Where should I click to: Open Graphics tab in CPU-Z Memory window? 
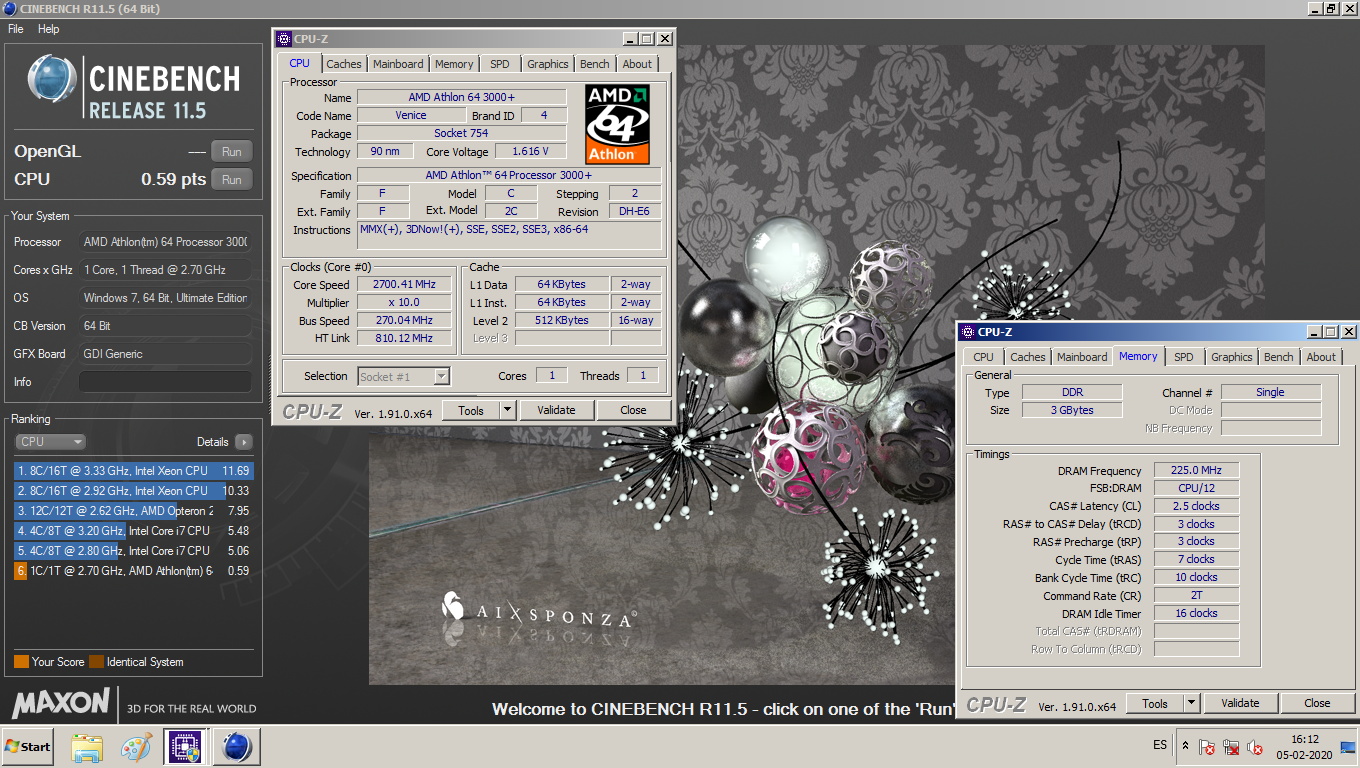pos(1232,357)
